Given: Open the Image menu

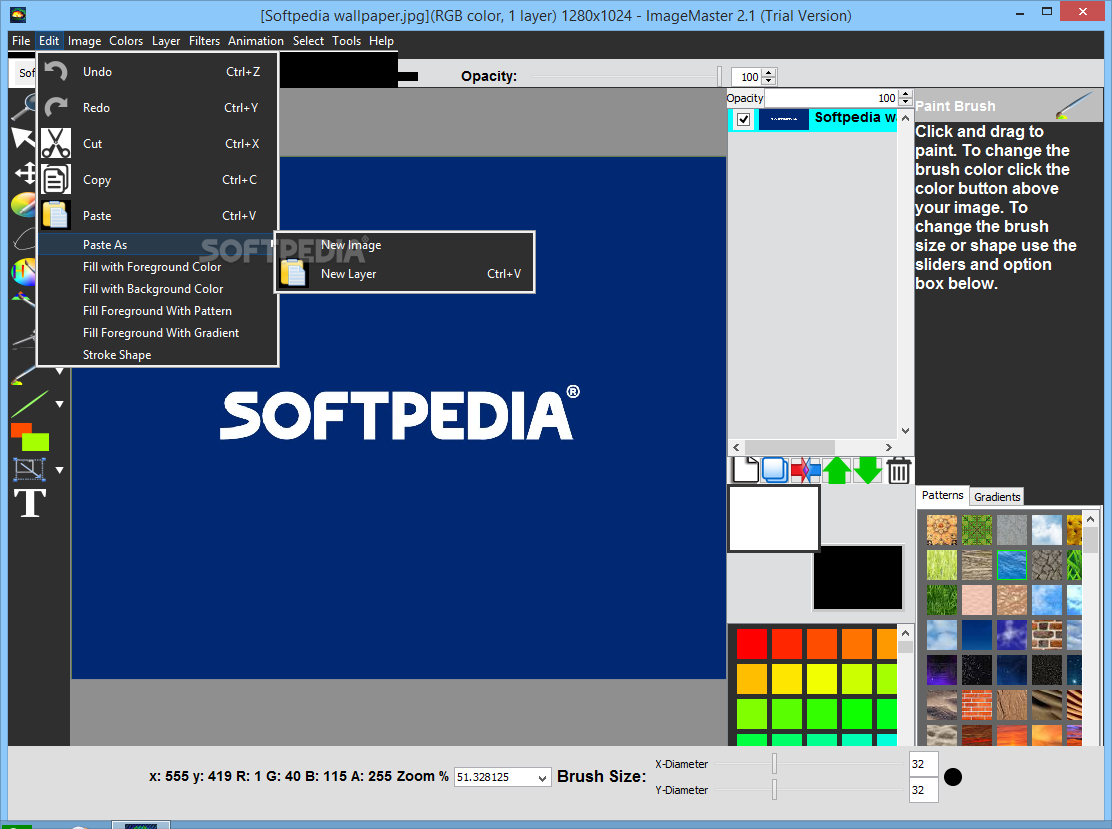Looking at the screenshot, I should [x=84, y=41].
